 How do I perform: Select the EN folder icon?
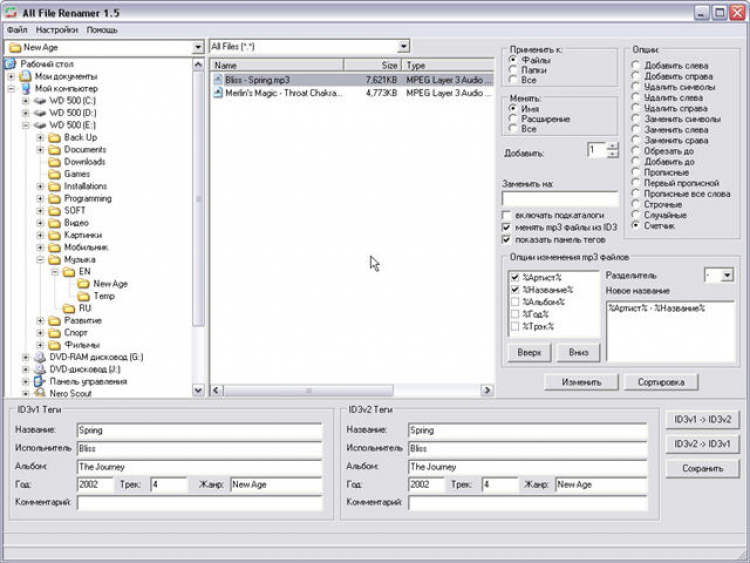click(x=69, y=272)
